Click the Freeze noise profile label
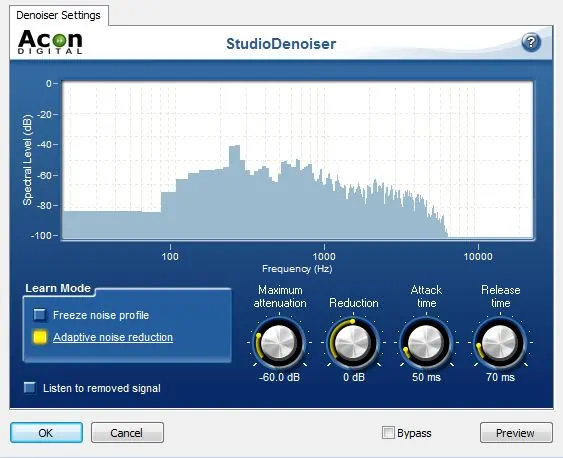Image resolution: width=563 pixels, height=458 pixels. pyautogui.click(x=101, y=315)
